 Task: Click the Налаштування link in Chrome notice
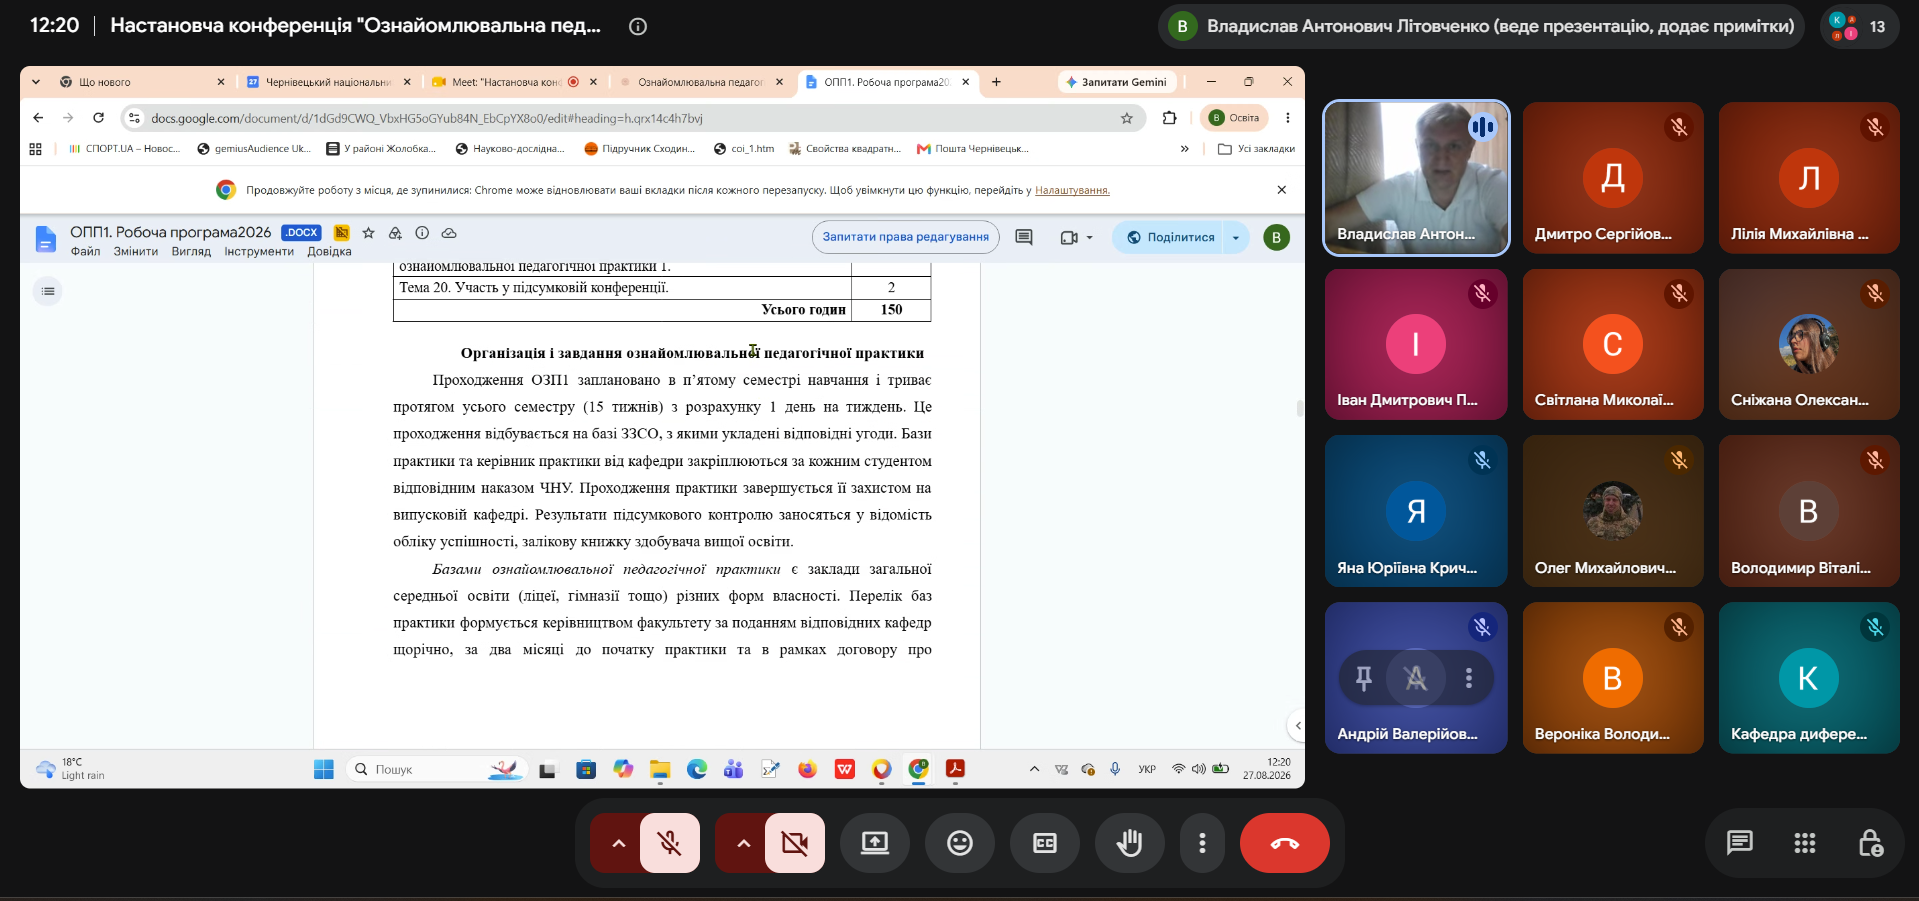[1072, 190]
